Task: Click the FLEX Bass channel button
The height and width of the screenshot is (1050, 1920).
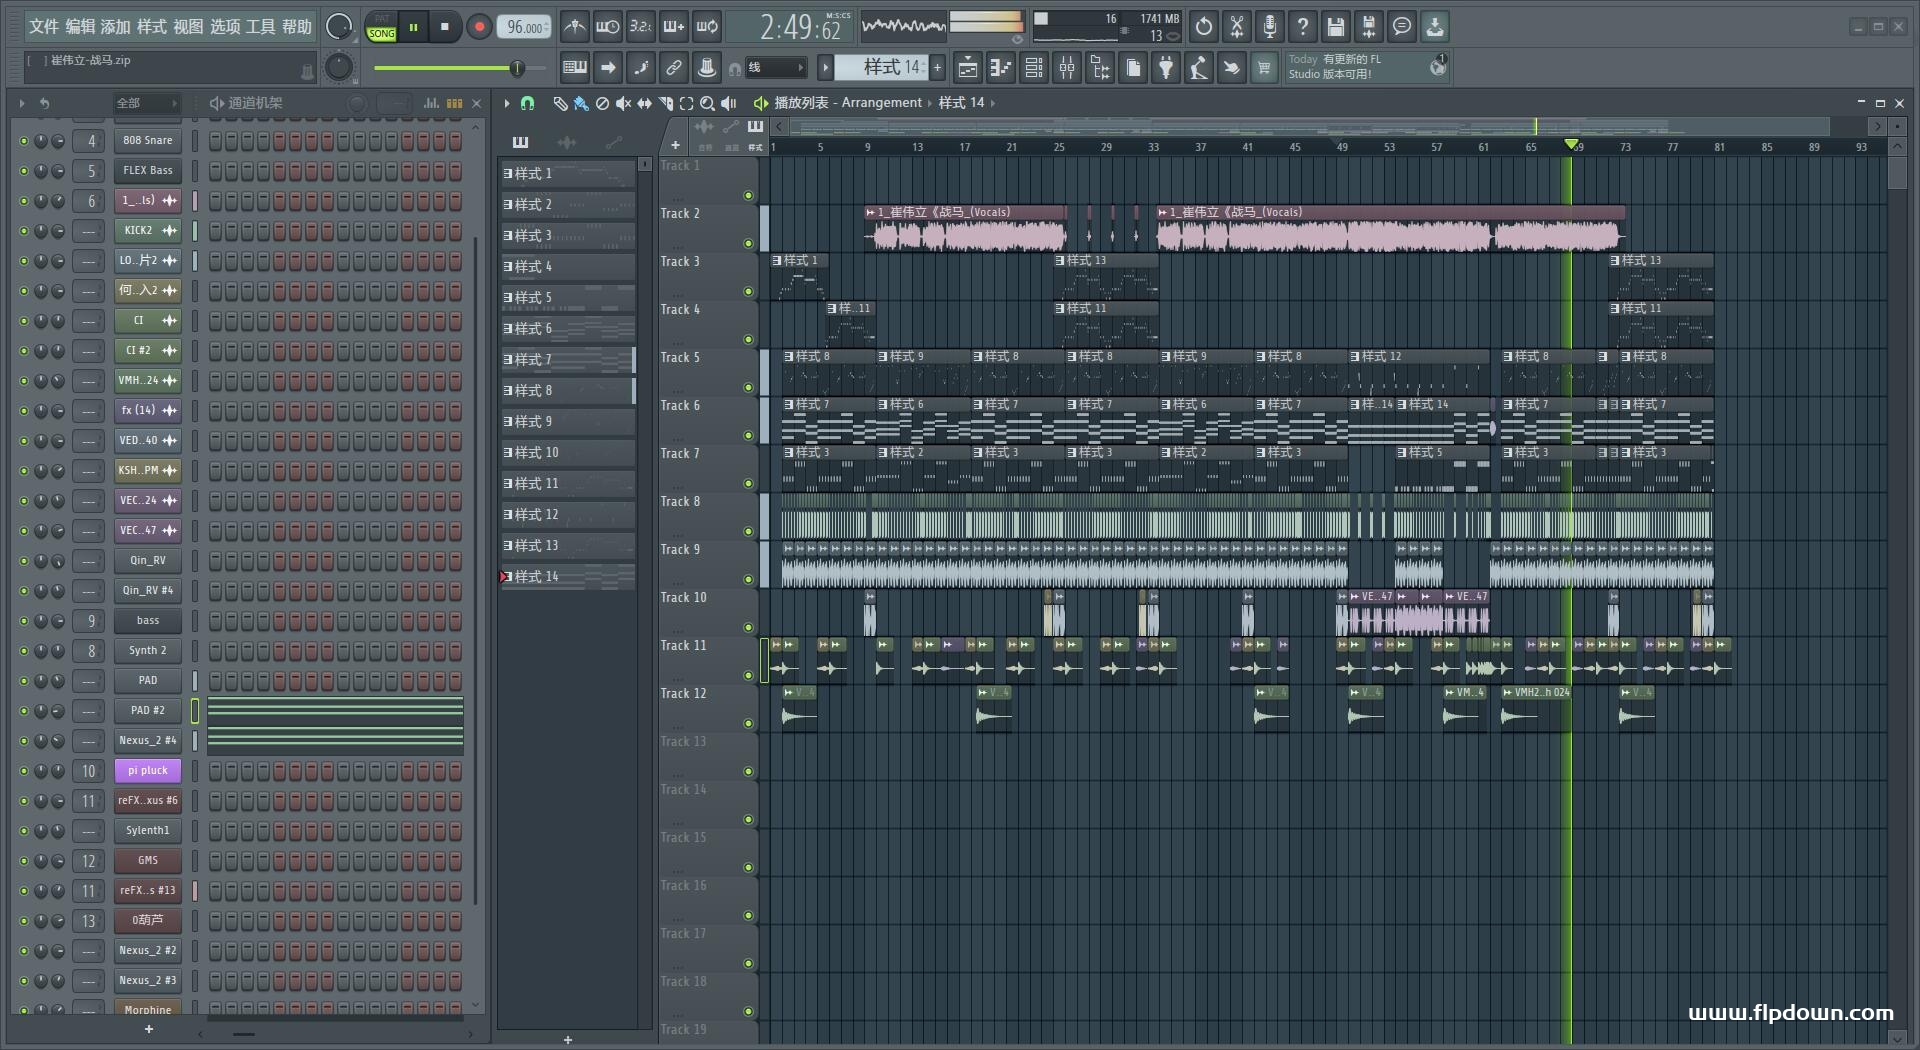Action: point(148,171)
